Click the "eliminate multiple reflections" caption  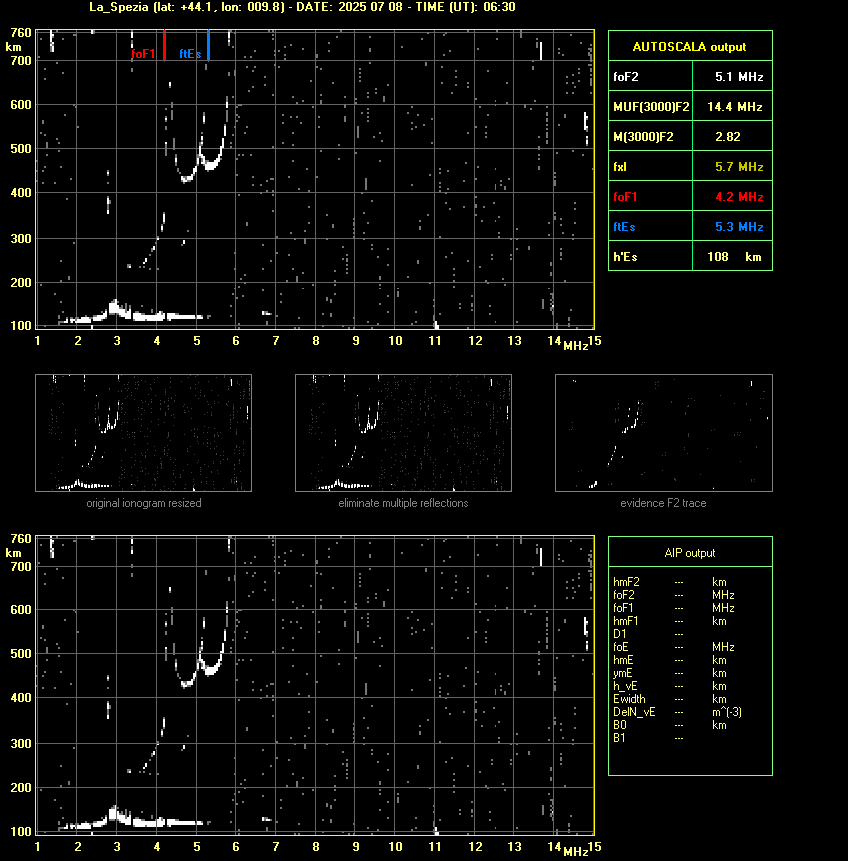pos(403,503)
